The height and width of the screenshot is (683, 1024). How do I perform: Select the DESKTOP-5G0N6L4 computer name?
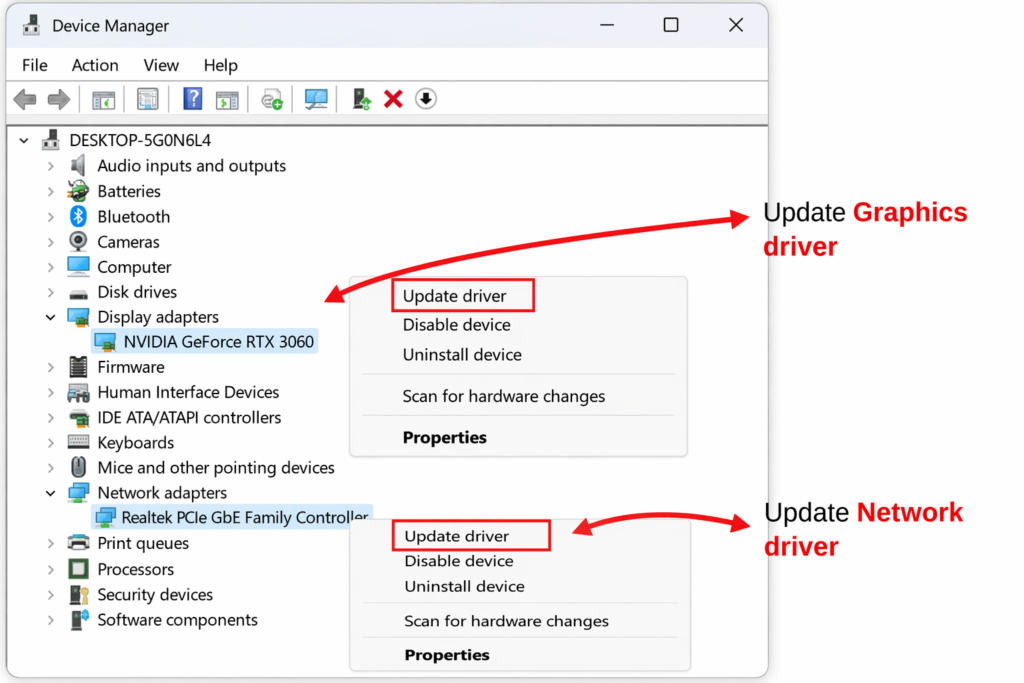point(140,140)
